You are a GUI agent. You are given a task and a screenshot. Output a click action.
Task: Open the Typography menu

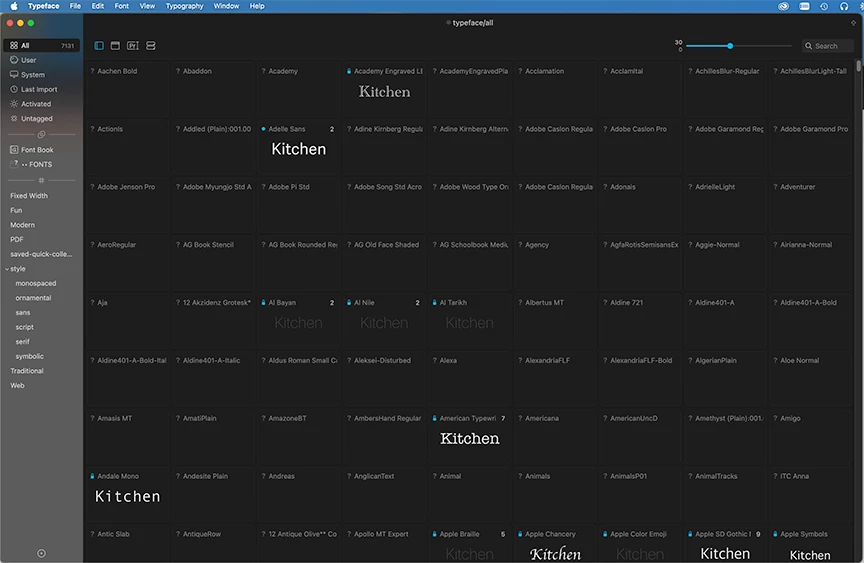pyautogui.click(x=185, y=6)
